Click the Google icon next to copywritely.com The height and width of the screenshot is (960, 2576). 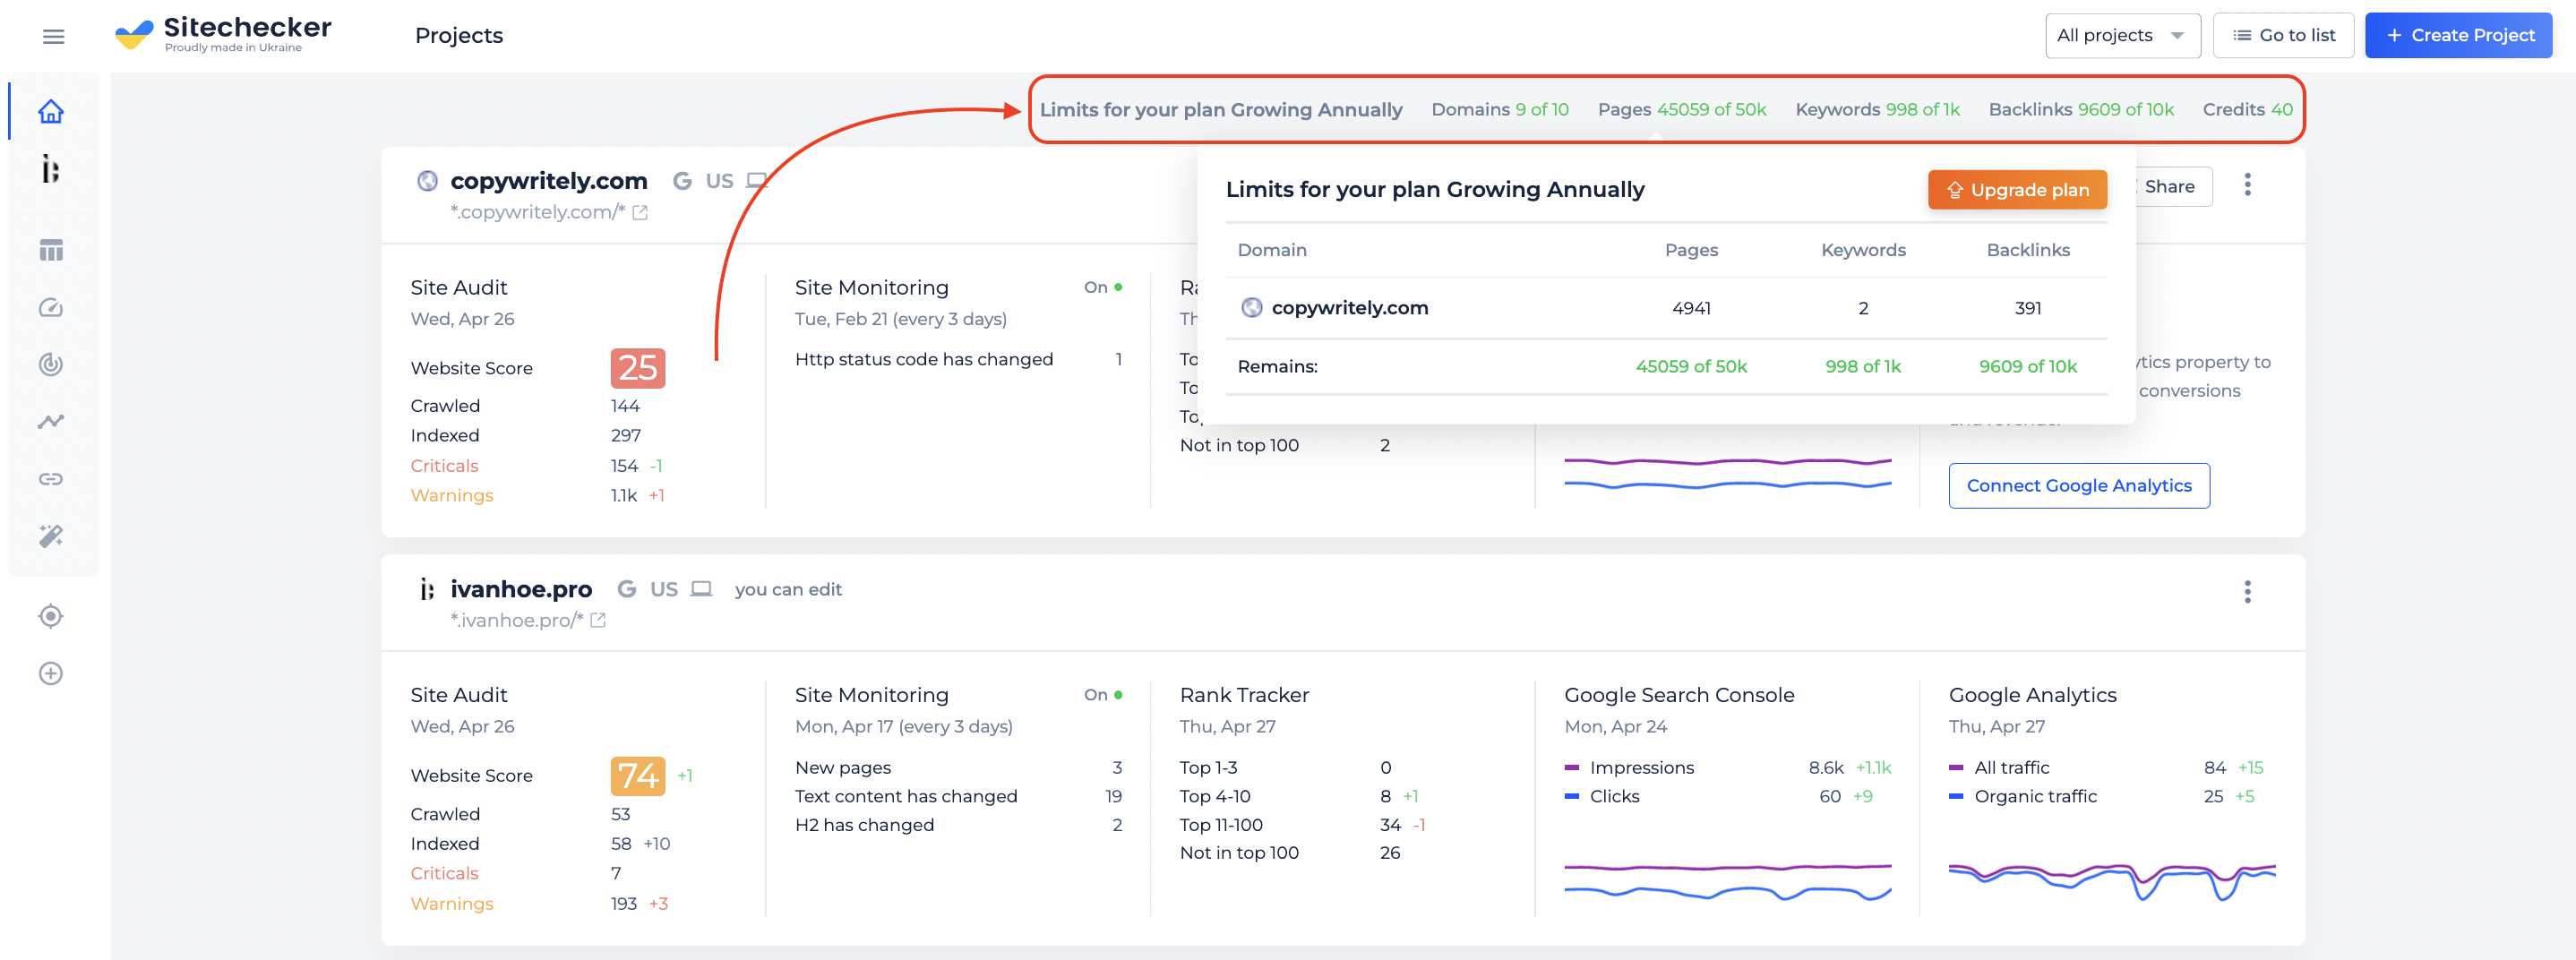pyautogui.click(x=682, y=181)
